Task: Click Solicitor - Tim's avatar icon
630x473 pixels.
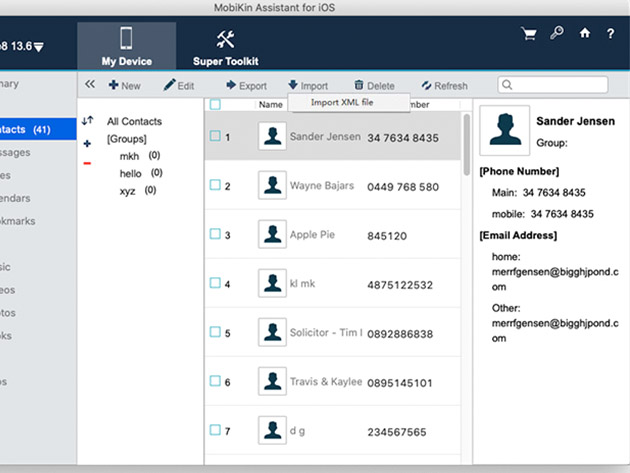Action: tap(272, 332)
